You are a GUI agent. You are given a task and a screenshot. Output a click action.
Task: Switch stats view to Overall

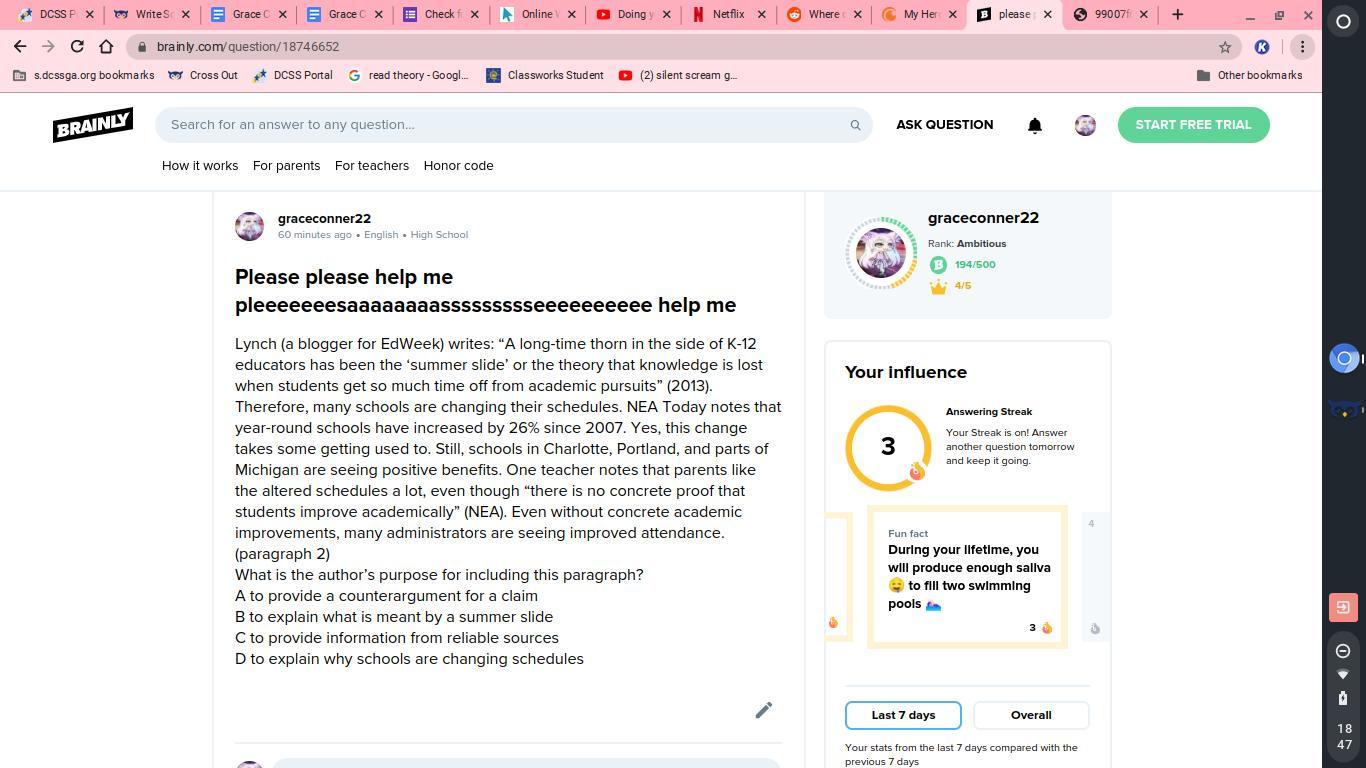(x=1031, y=715)
